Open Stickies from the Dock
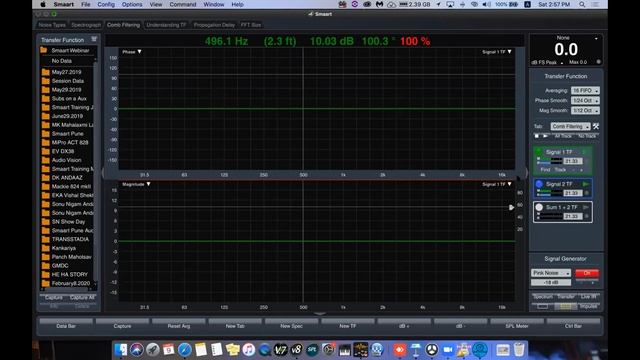Image resolution: width=640 pixels, height=360 pixels. [232, 350]
